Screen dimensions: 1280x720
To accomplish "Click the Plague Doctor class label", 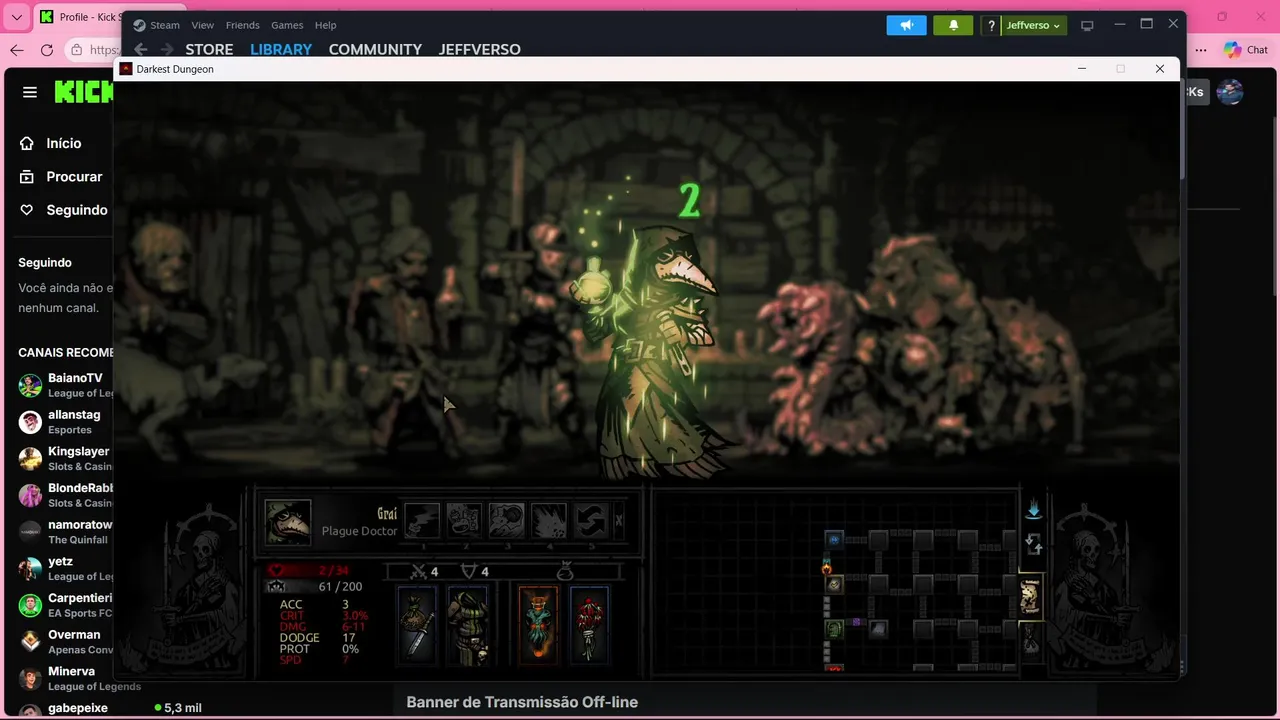I will (x=359, y=531).
